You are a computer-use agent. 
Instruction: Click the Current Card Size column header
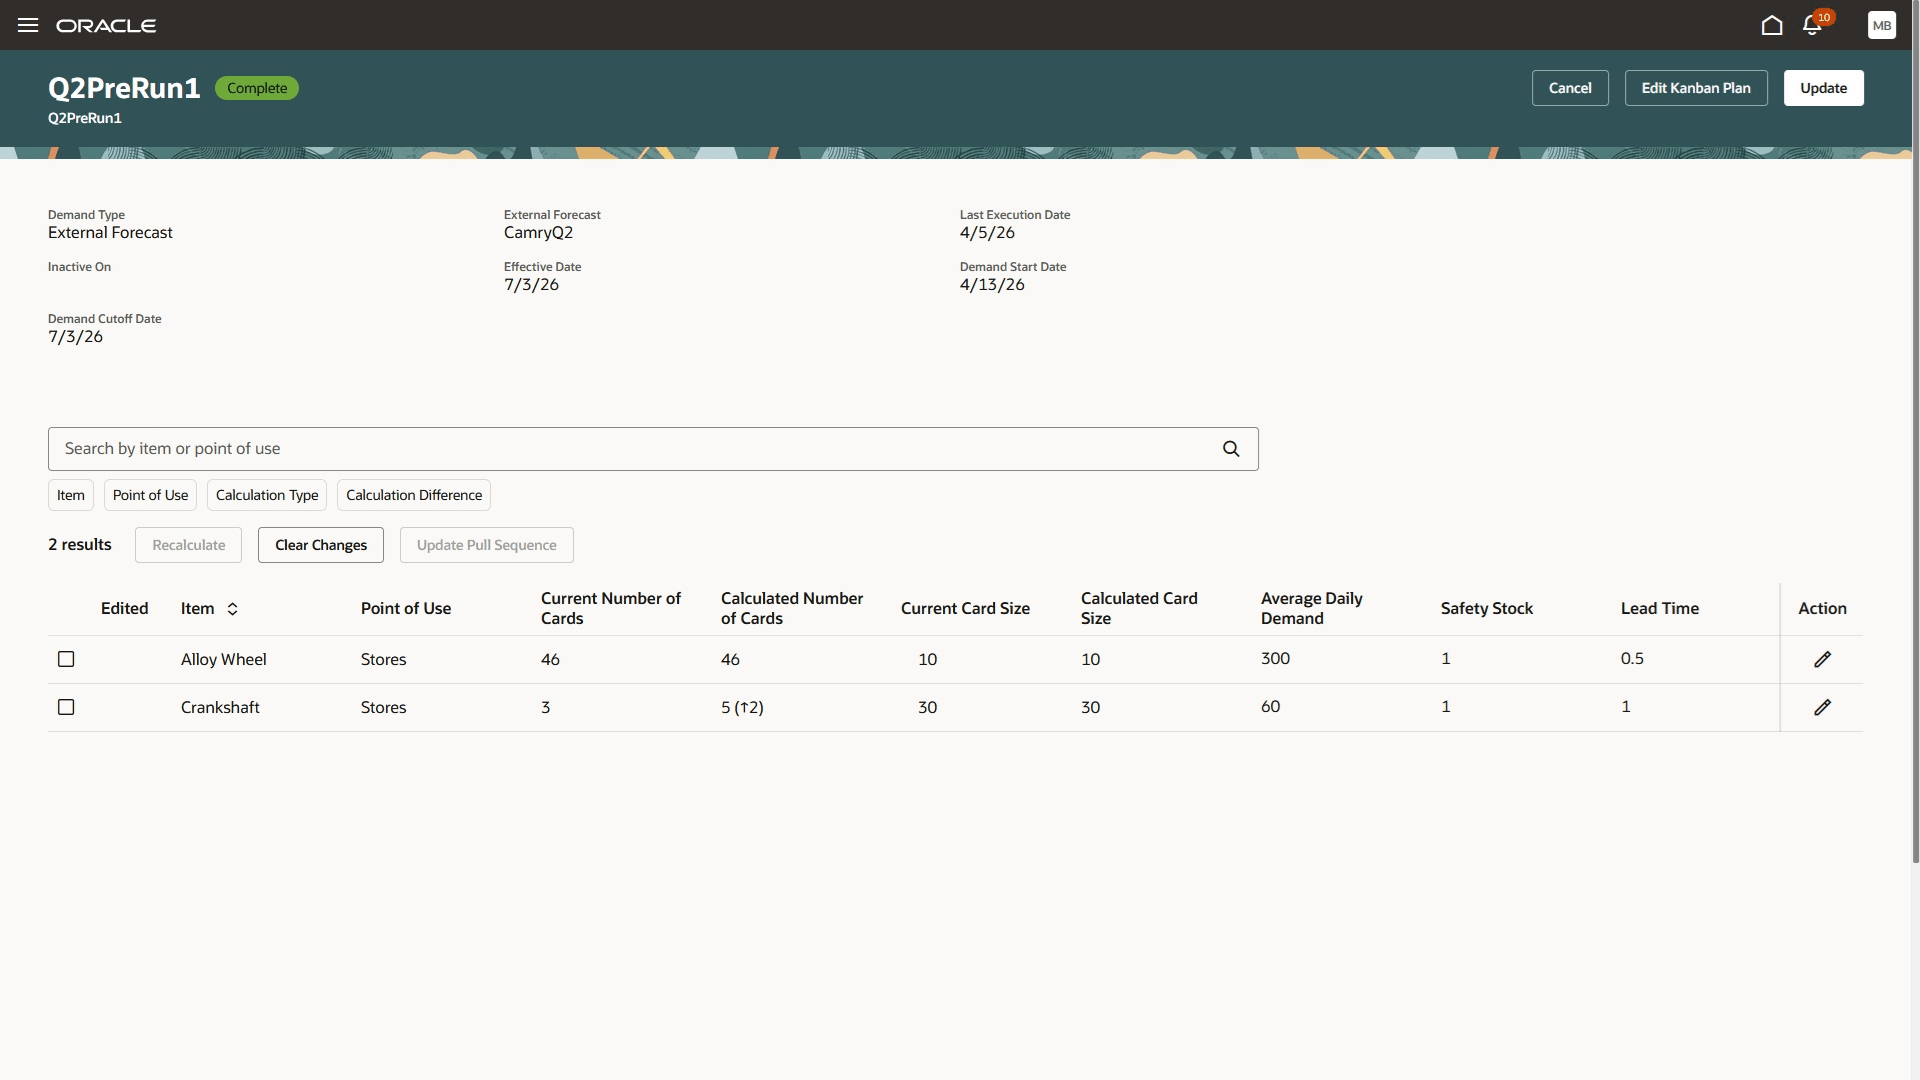point(965,609)
